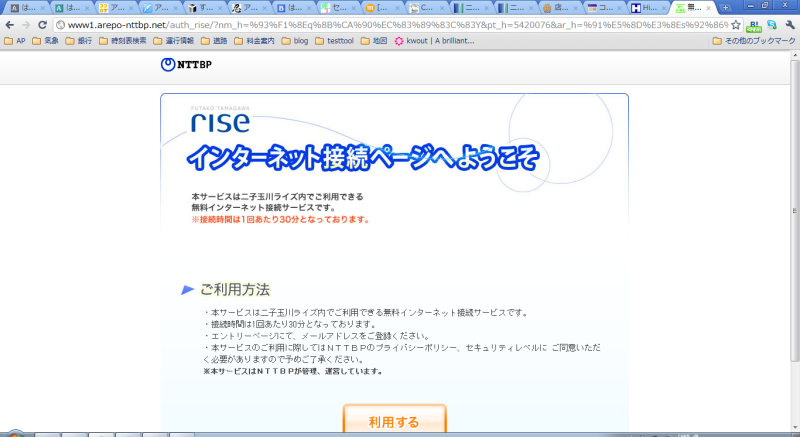
Task: Open the kwout bookmark link
Action: [x=434, y=41]
